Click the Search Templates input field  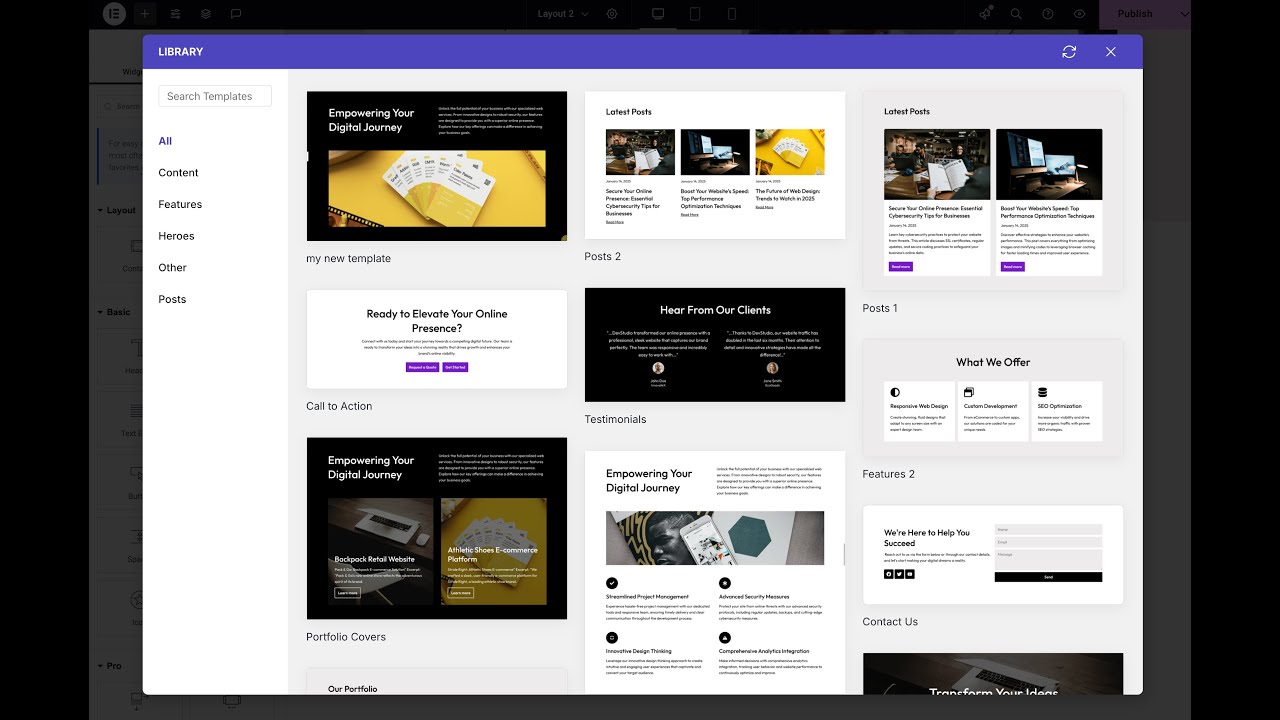point(215,96)
